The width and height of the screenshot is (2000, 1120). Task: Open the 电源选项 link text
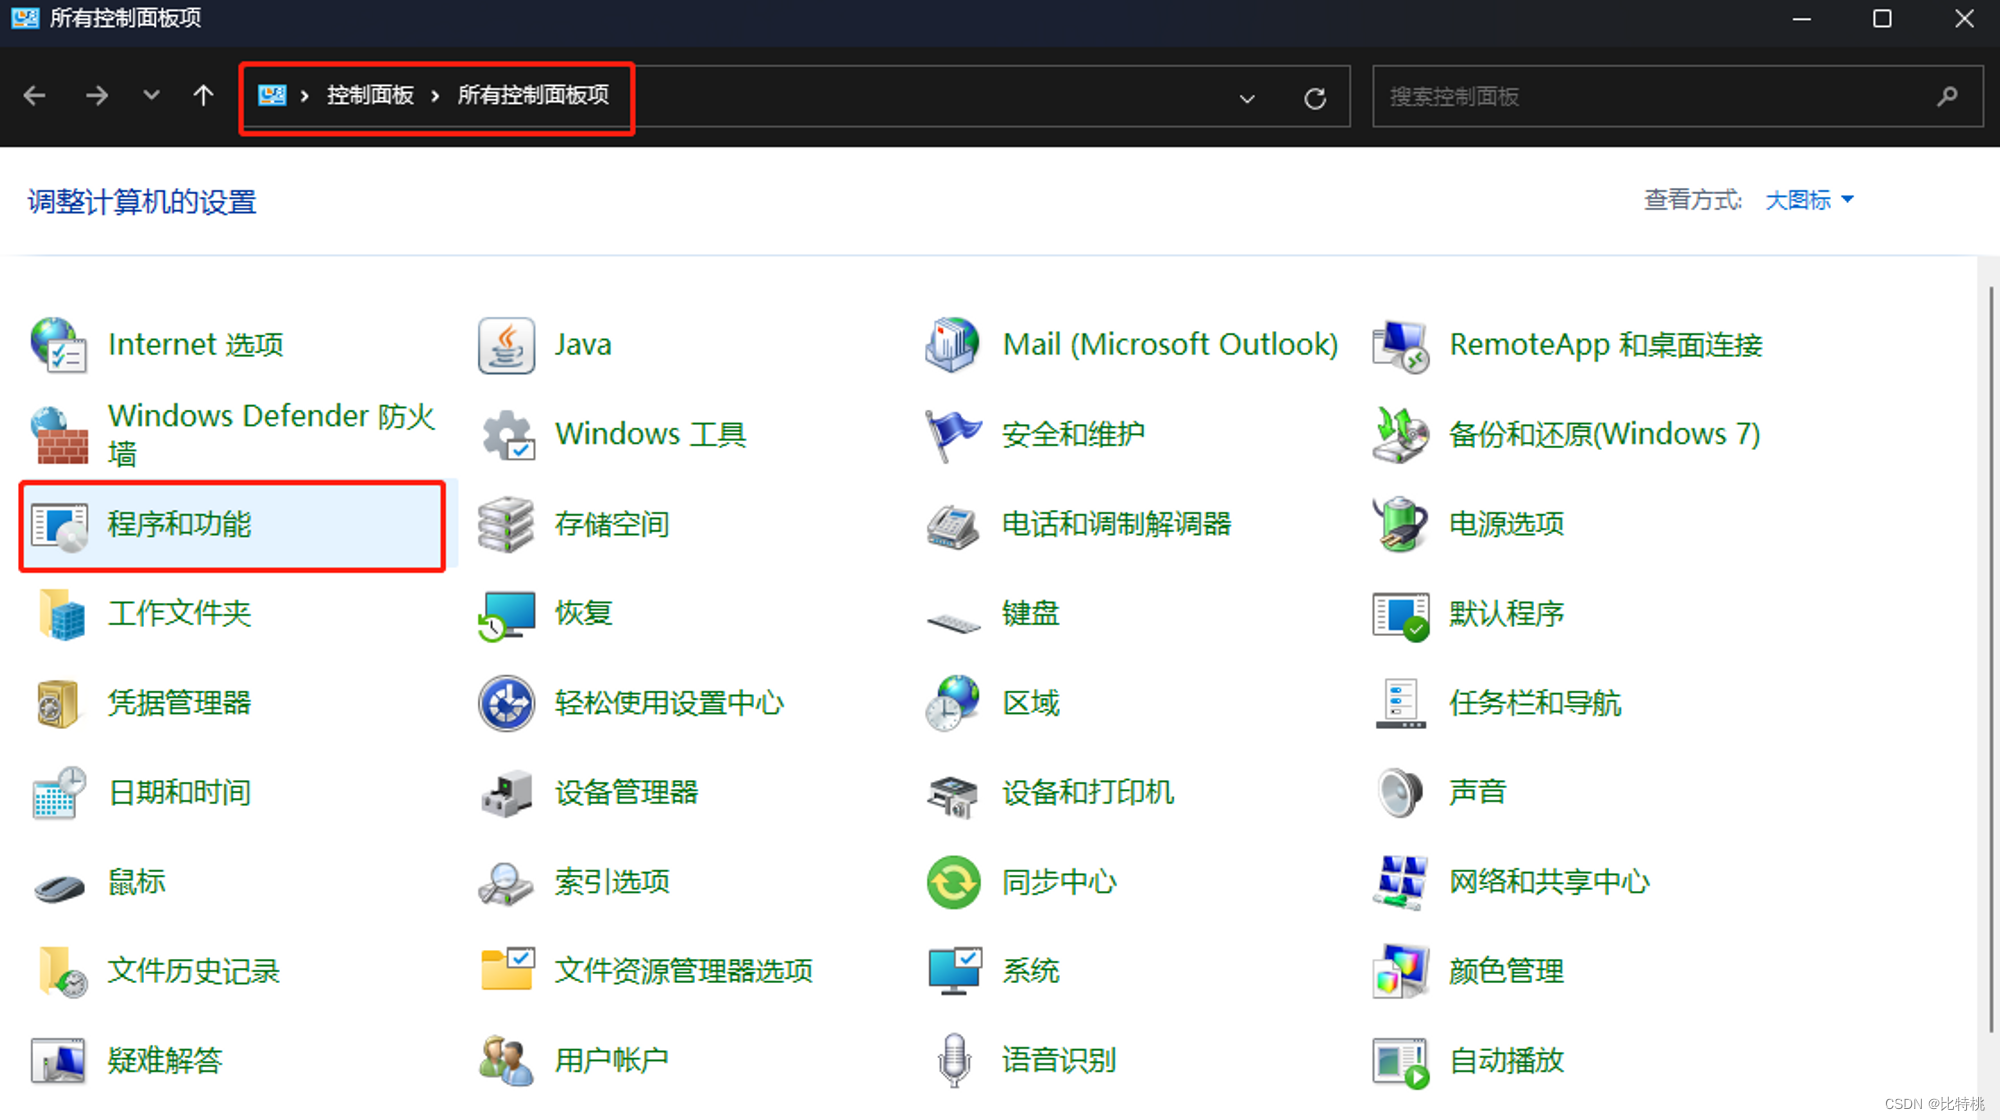coord(1507,524)
